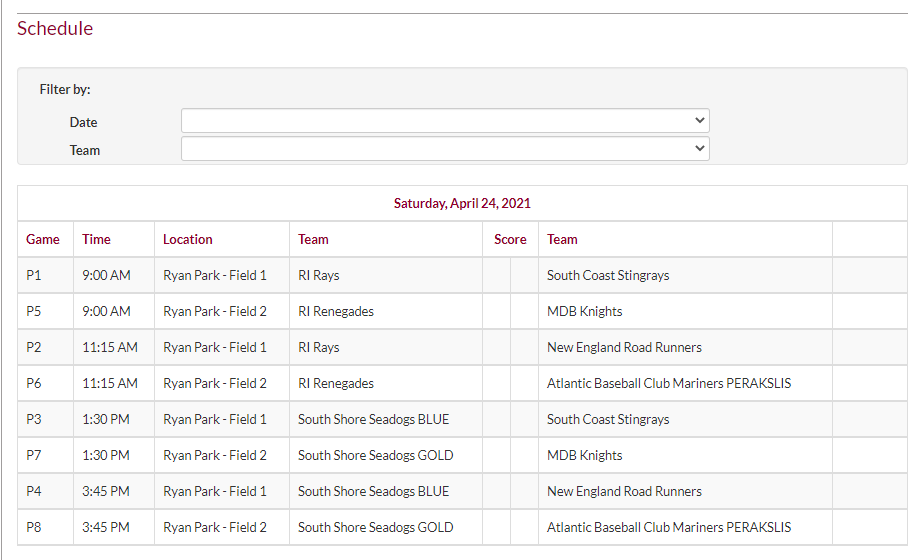Click the Game column header
The width and height of the screenshot is (923, 560).
pos(43,239)
